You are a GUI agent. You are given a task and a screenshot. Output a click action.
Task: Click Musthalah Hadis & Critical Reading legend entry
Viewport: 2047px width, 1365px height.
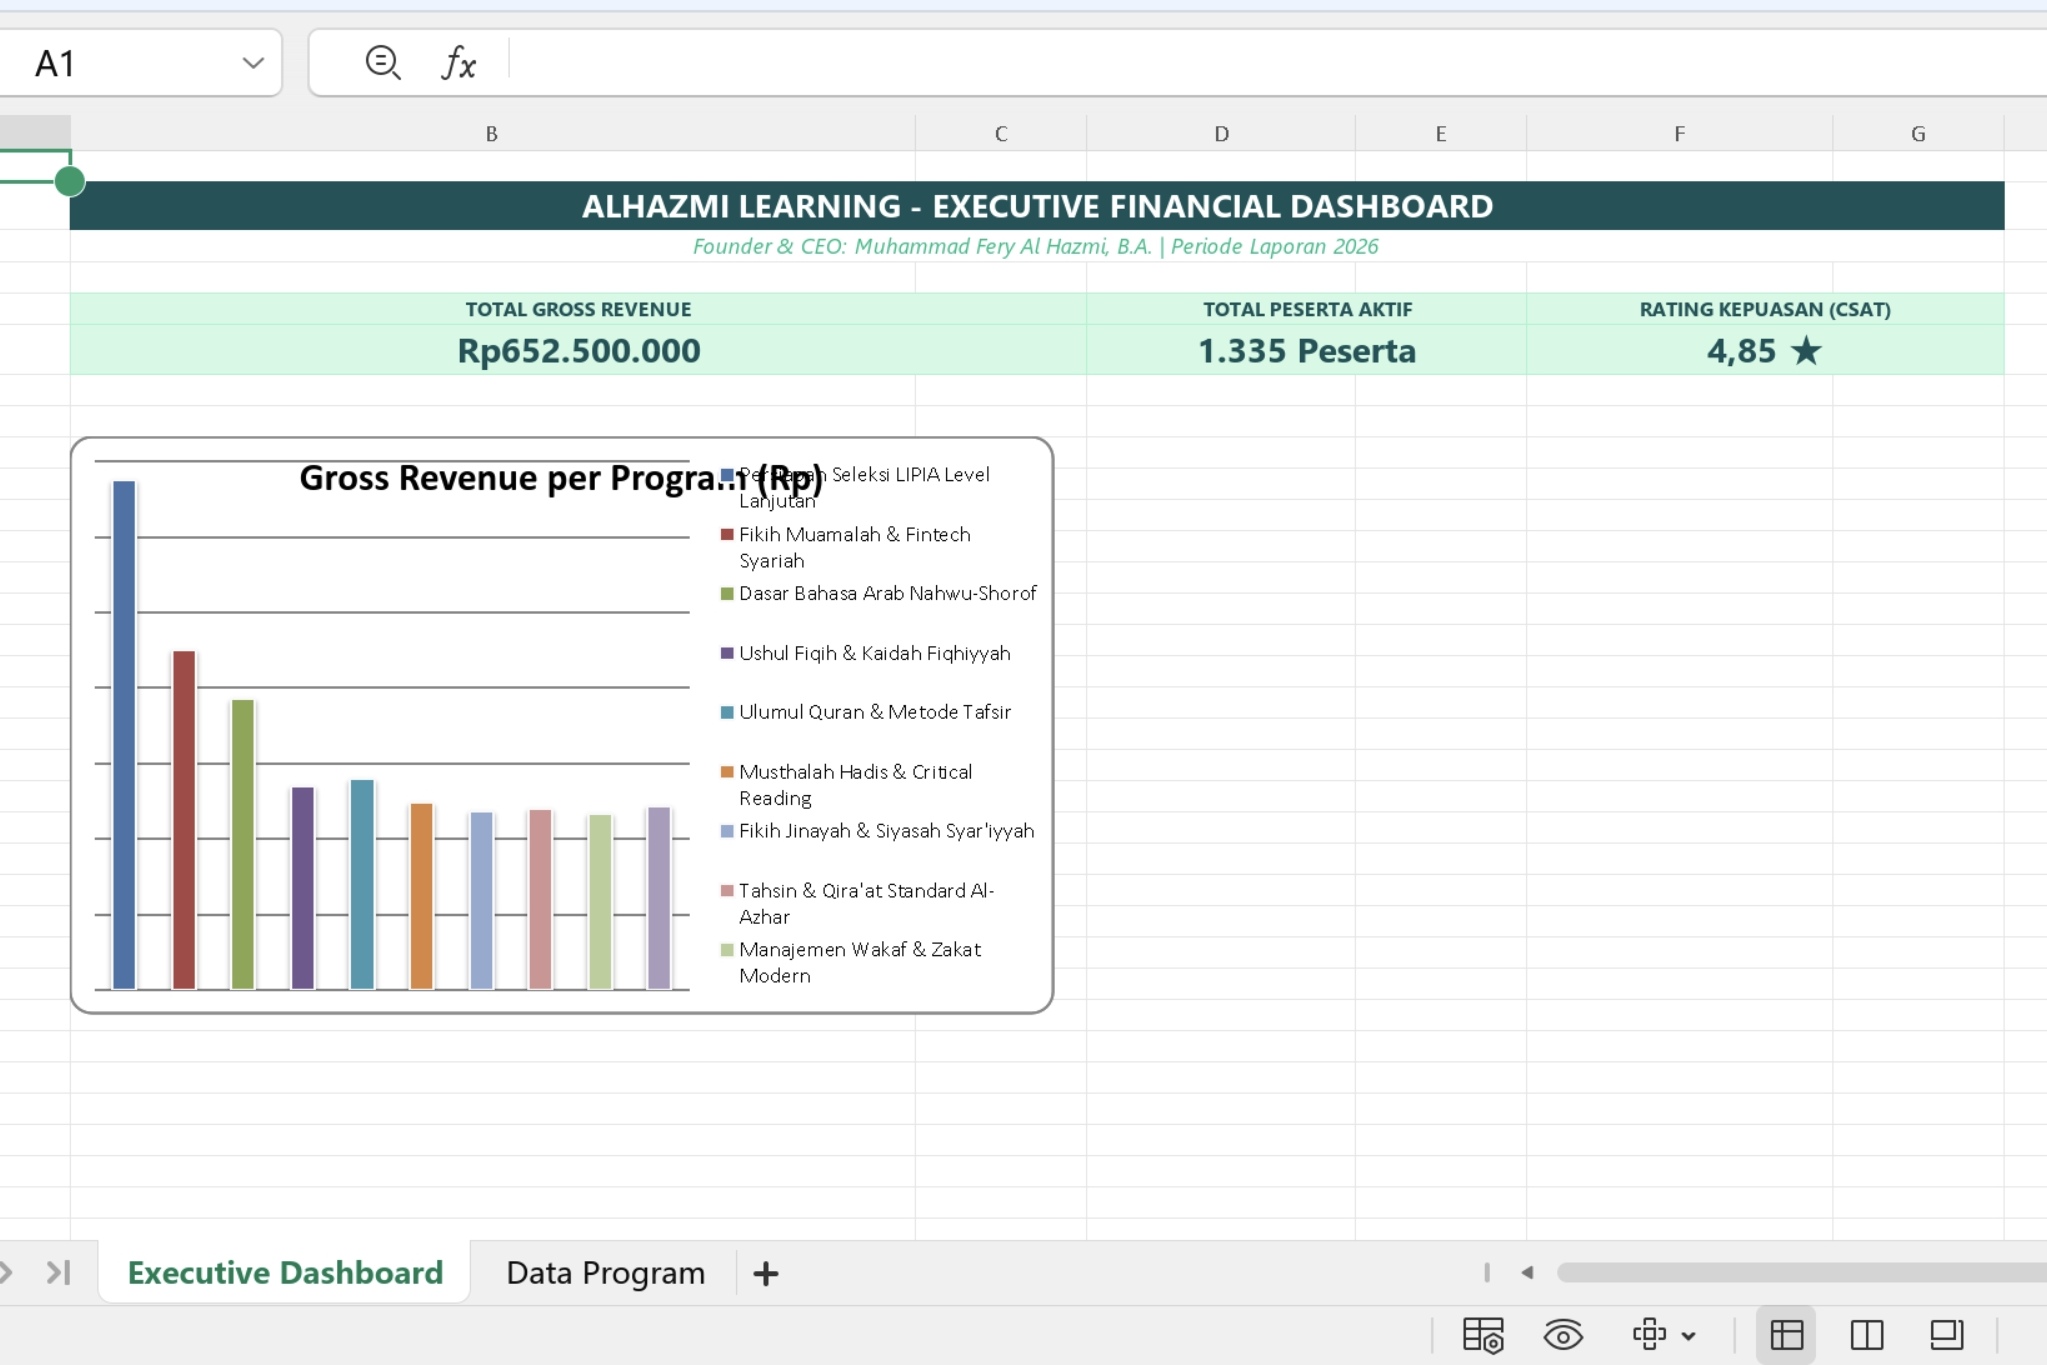[848, 785]
